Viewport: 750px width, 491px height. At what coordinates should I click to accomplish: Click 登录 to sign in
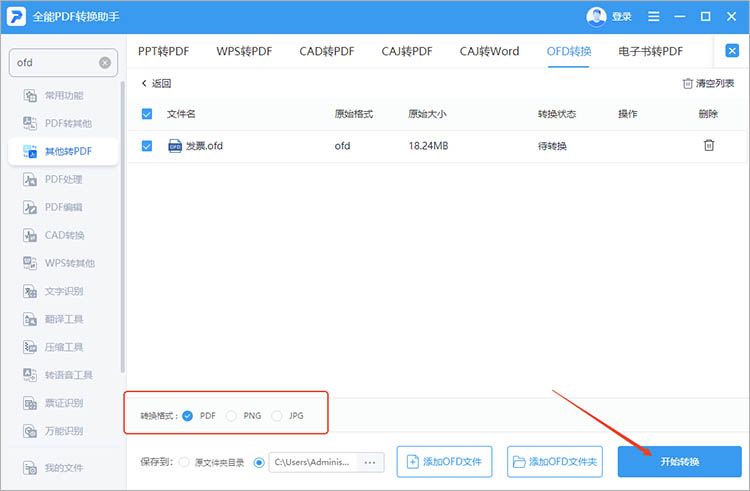pyautogui.click(x=622, y=17)
